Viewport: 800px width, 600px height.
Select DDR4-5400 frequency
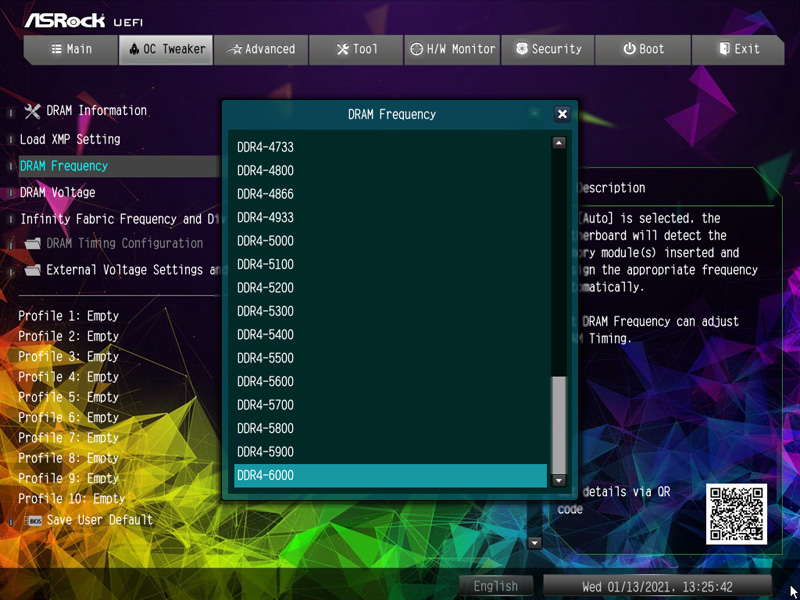point(390,335)
